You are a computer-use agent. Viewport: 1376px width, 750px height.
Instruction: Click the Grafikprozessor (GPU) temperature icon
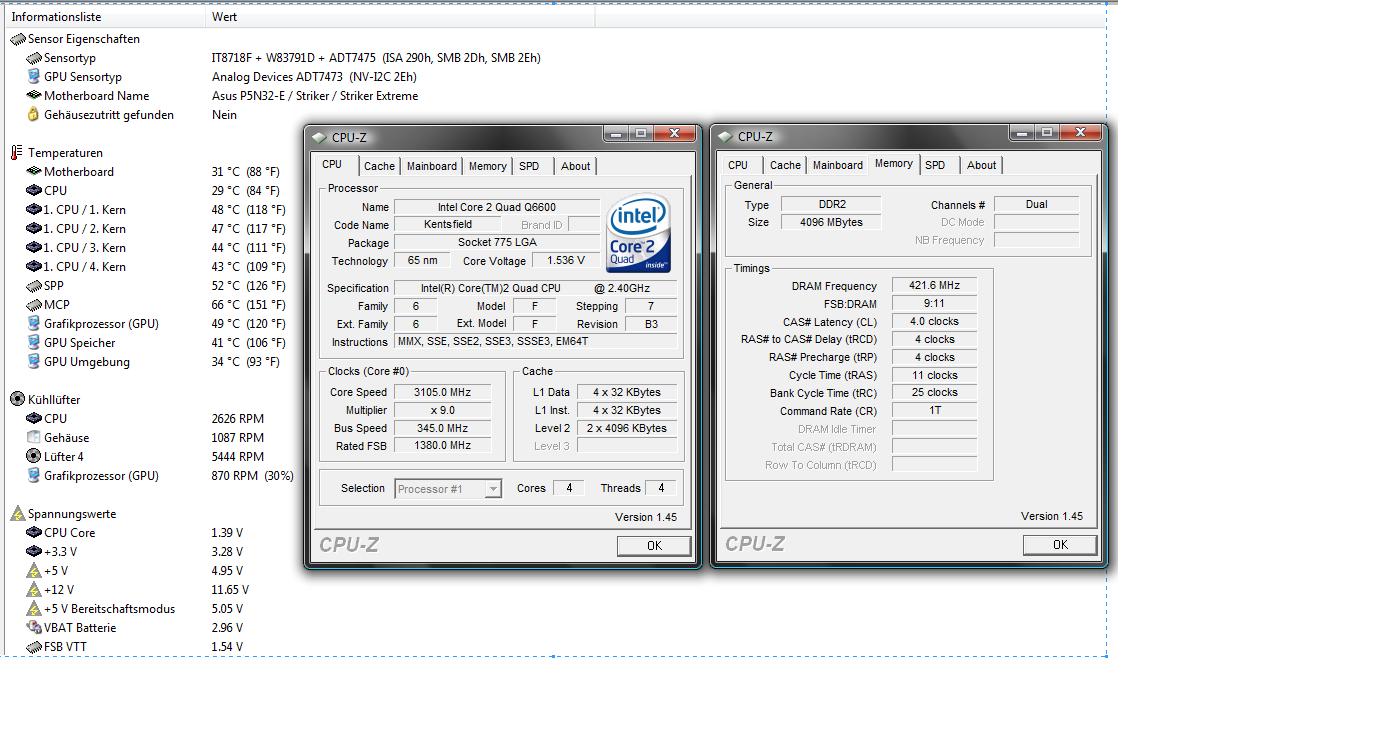click(x=34, y=324)
